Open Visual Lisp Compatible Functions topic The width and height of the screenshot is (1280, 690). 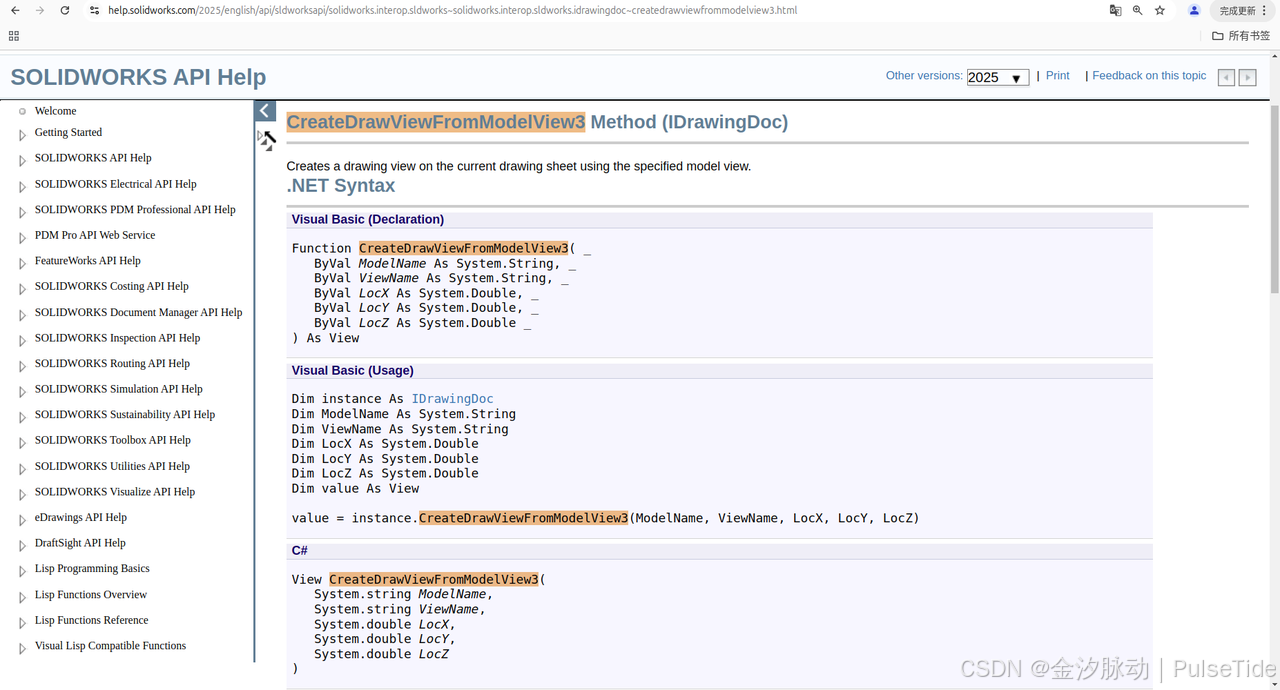pyautogui.click(x=110, y=646)
